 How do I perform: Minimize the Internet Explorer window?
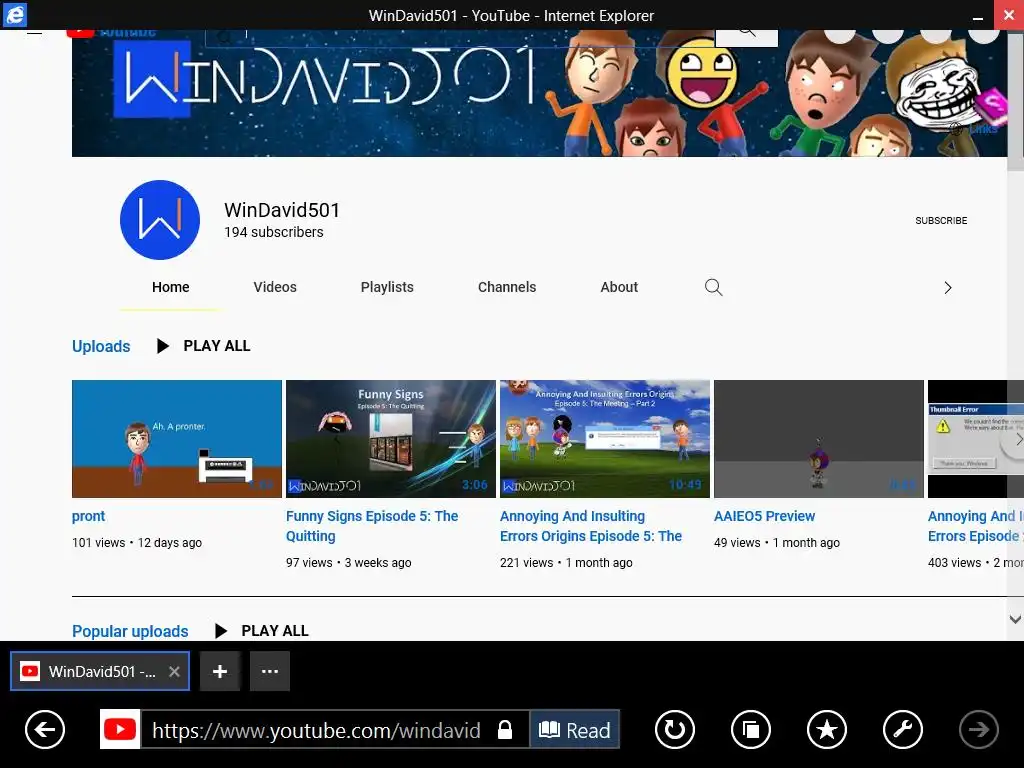pos(978,16)
